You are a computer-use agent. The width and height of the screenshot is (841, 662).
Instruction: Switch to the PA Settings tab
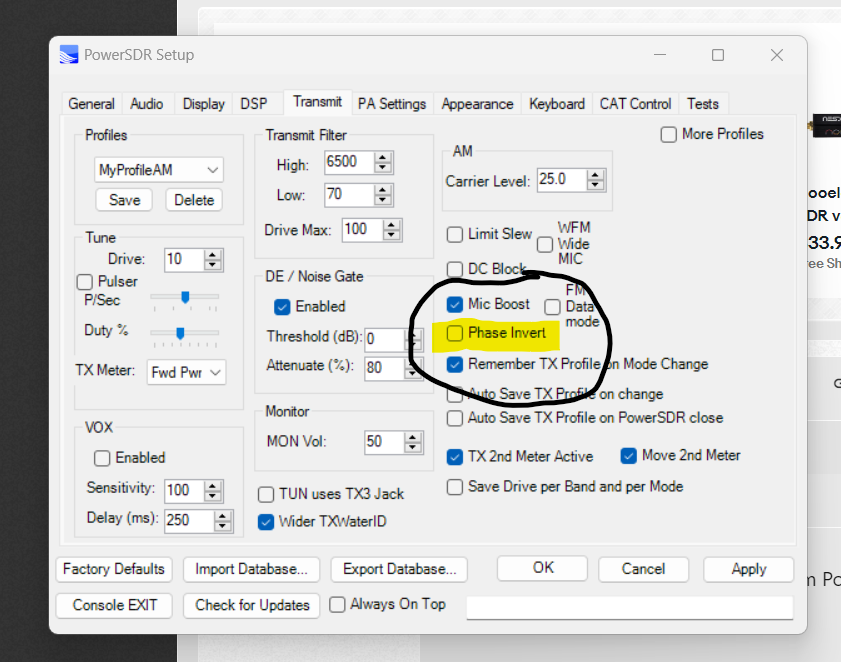(392, 104)
